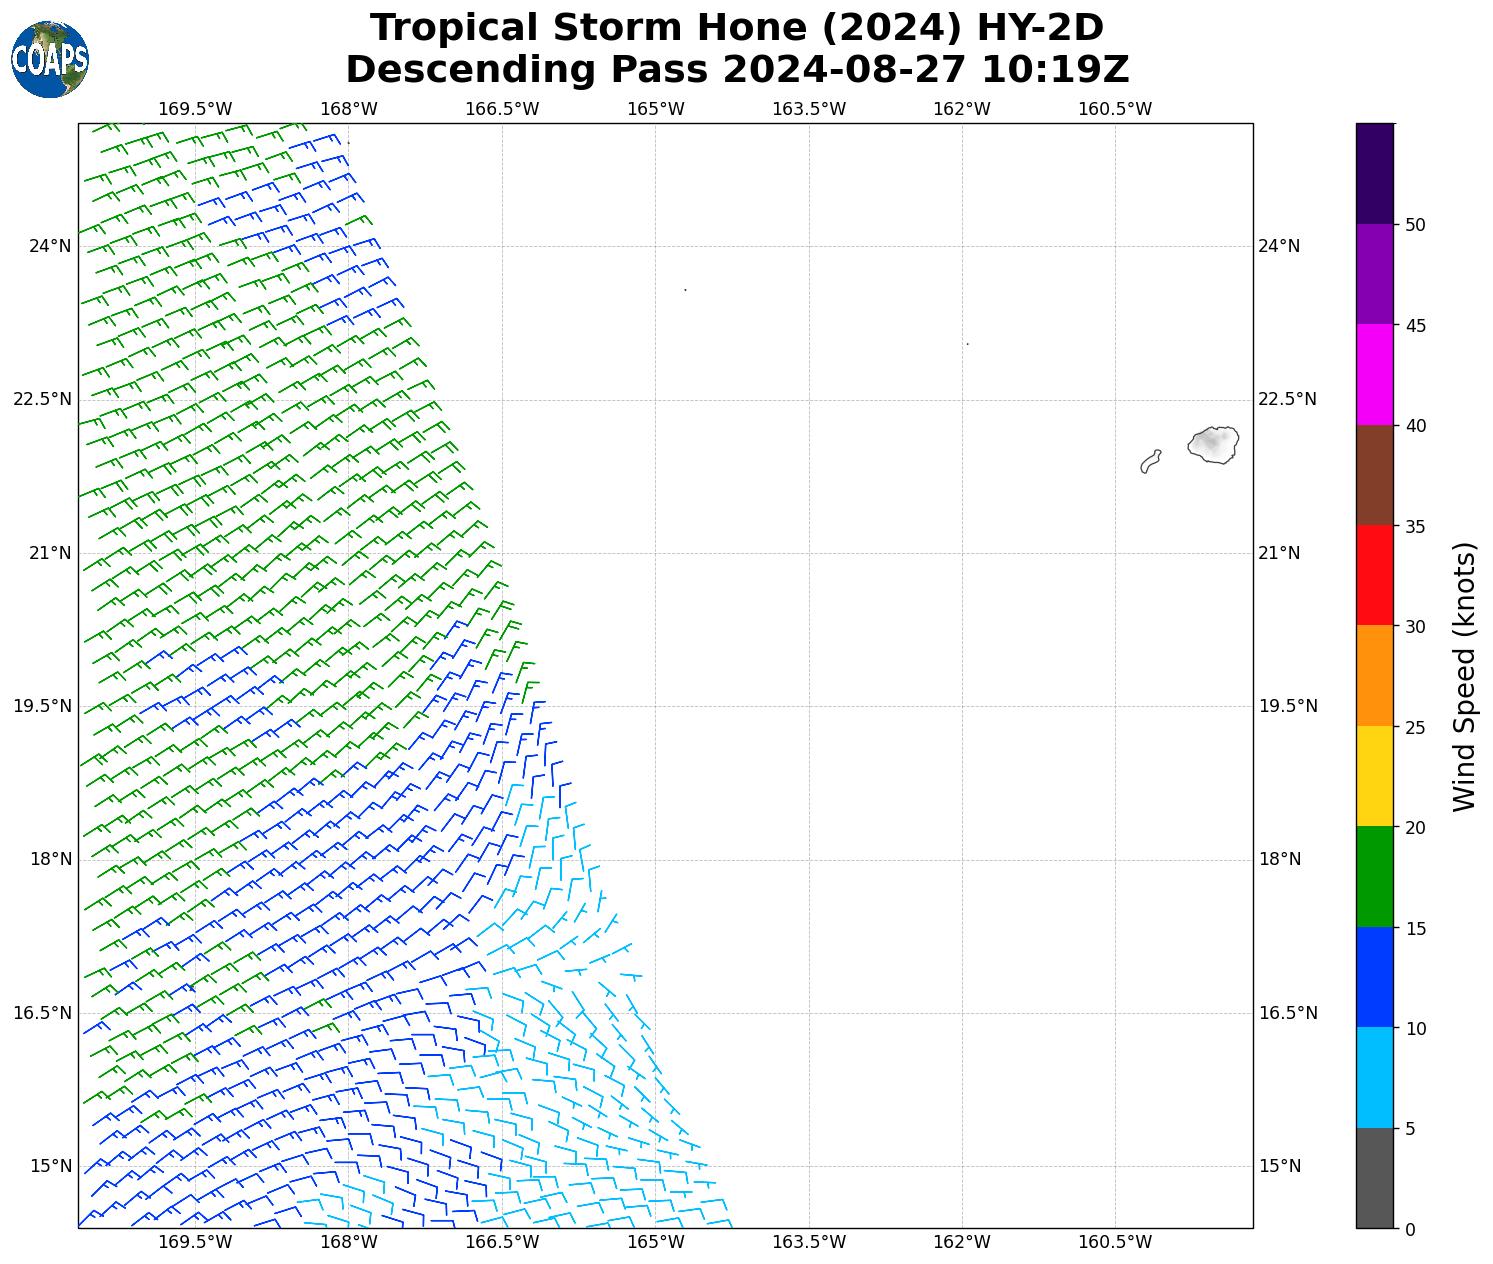
Task: Click the top axis 165°W longitude label
Action: point(655,109)
